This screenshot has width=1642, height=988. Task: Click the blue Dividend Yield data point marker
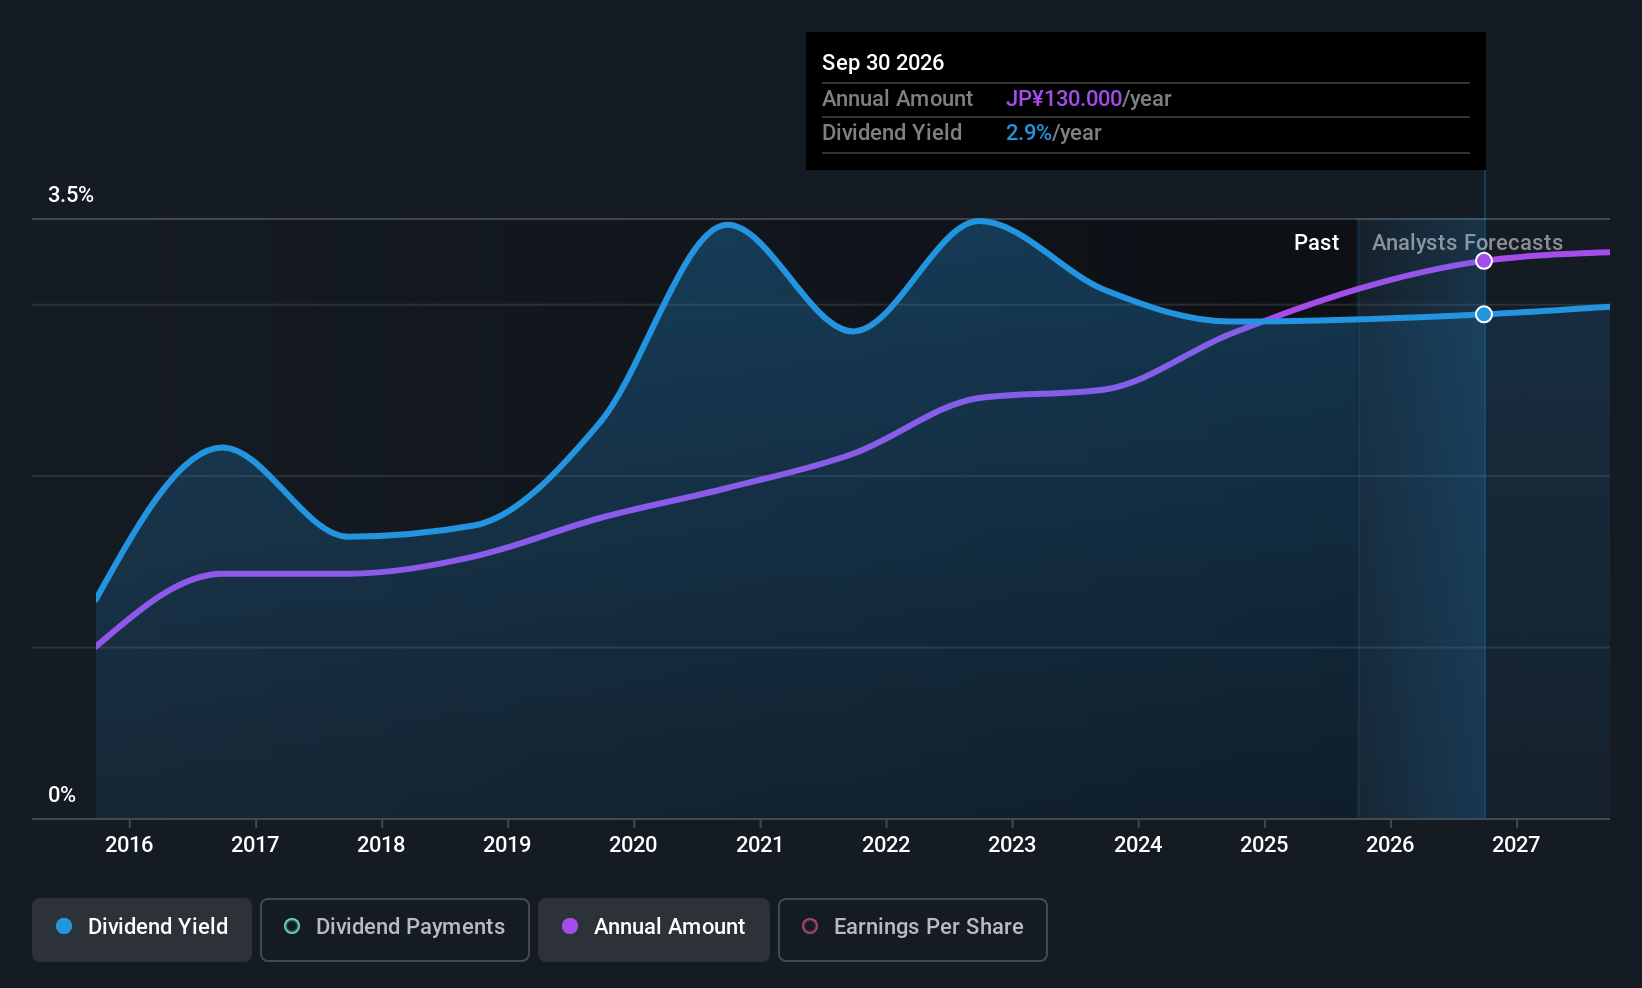click(1484, 314)
